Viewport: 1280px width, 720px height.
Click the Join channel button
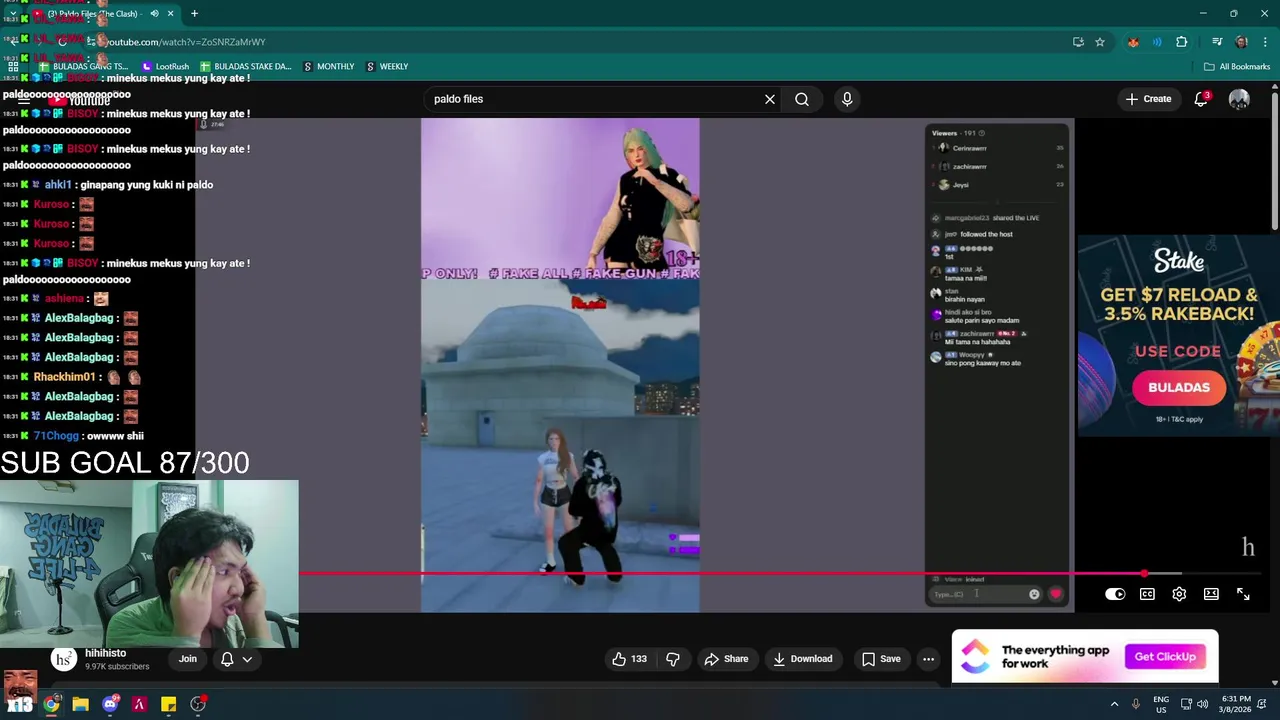(x=188, y=659)
